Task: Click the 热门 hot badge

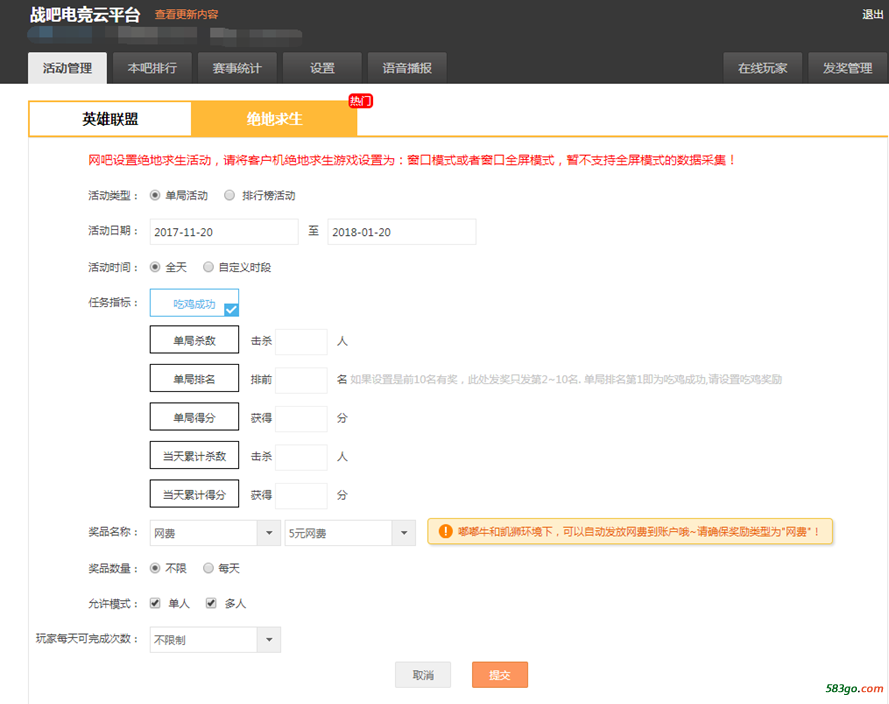Action: coord(361,101)
